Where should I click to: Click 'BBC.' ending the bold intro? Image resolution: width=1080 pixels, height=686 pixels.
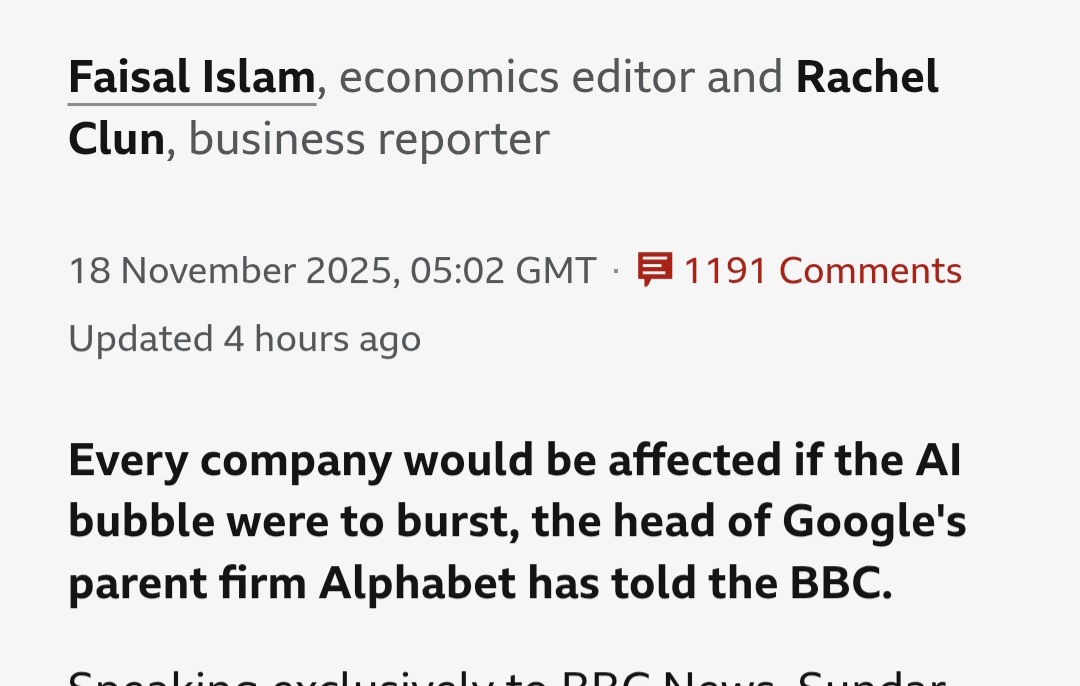coord(838,584)
